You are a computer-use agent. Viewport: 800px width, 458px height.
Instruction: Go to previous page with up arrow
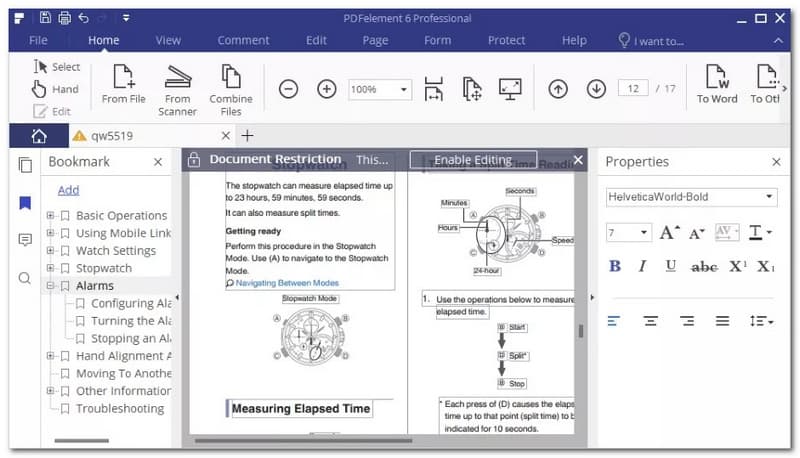click(558, 89)
